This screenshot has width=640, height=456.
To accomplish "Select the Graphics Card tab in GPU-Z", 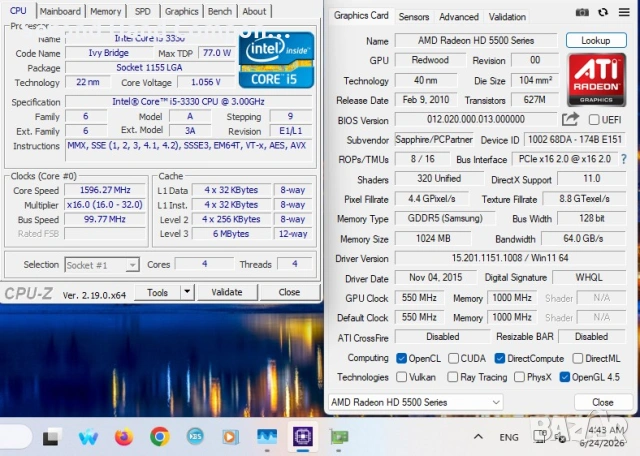I will pyautogui.click(x=361, y=16).
